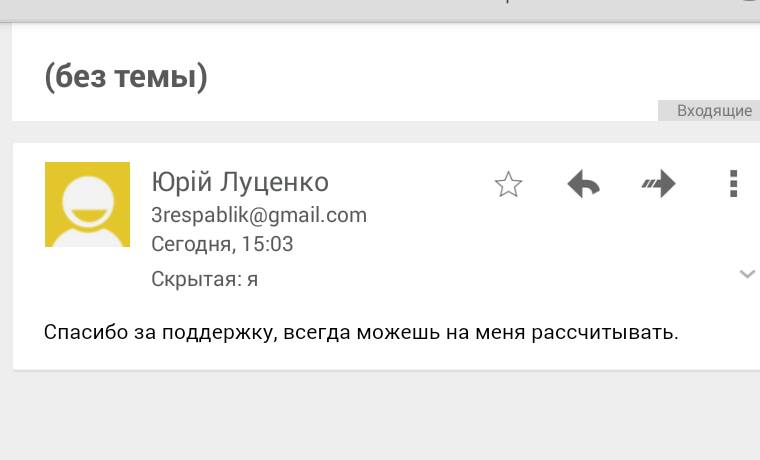Tap the timestamp Сегодня, 15:03

(222, 244)
